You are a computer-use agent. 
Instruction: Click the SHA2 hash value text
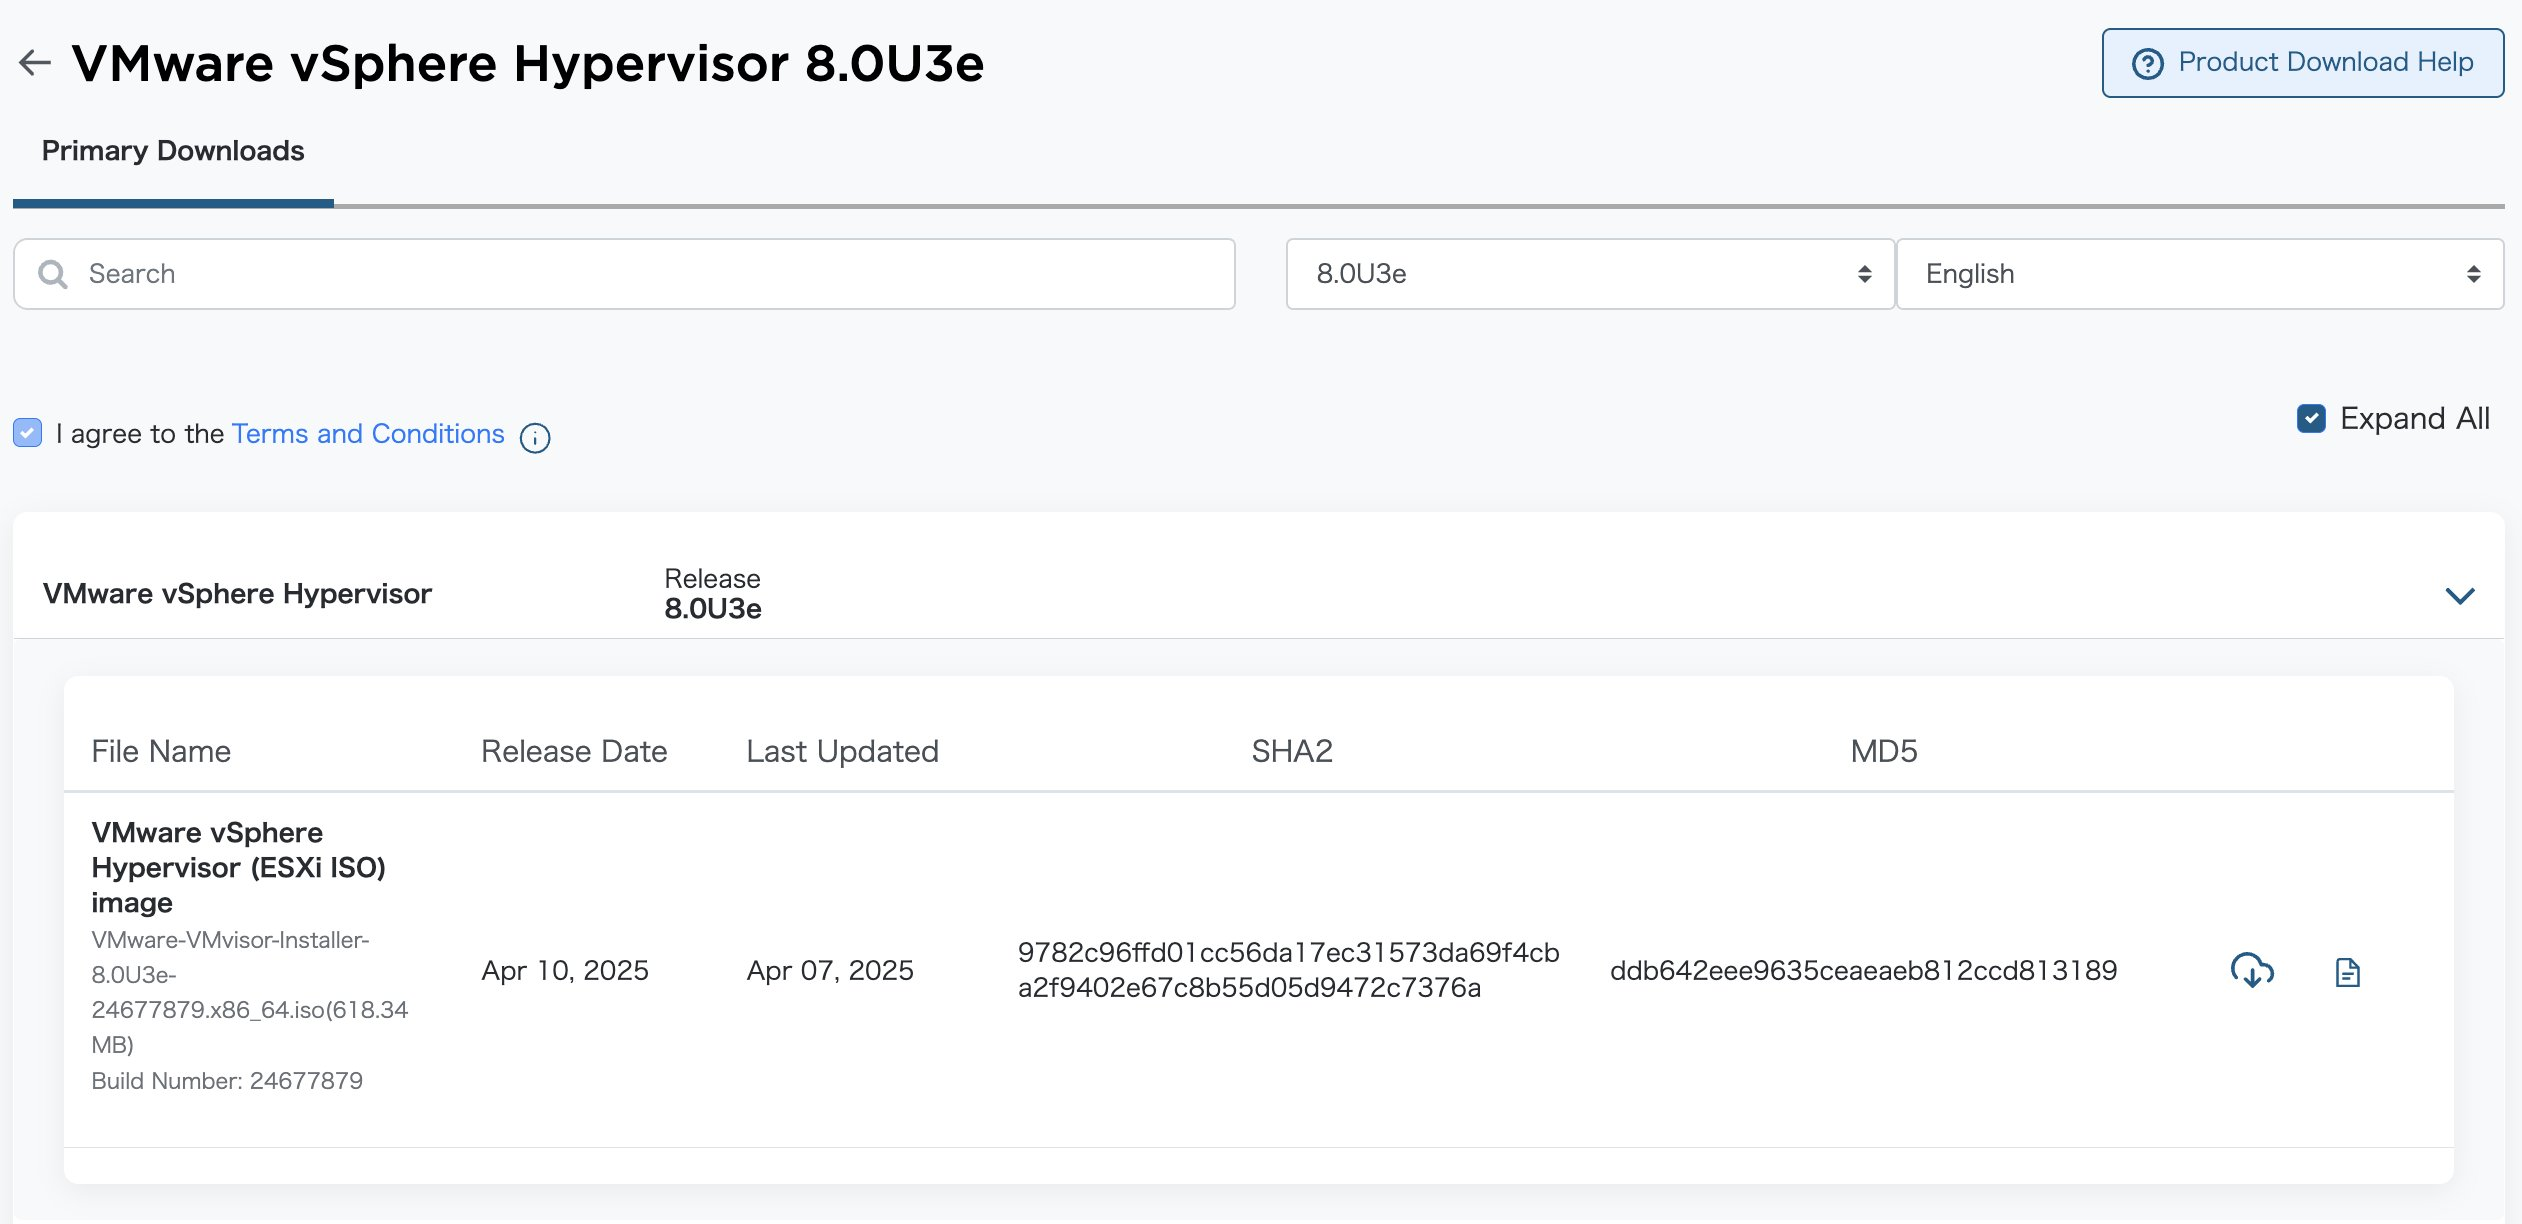(x=1288, y=970)
